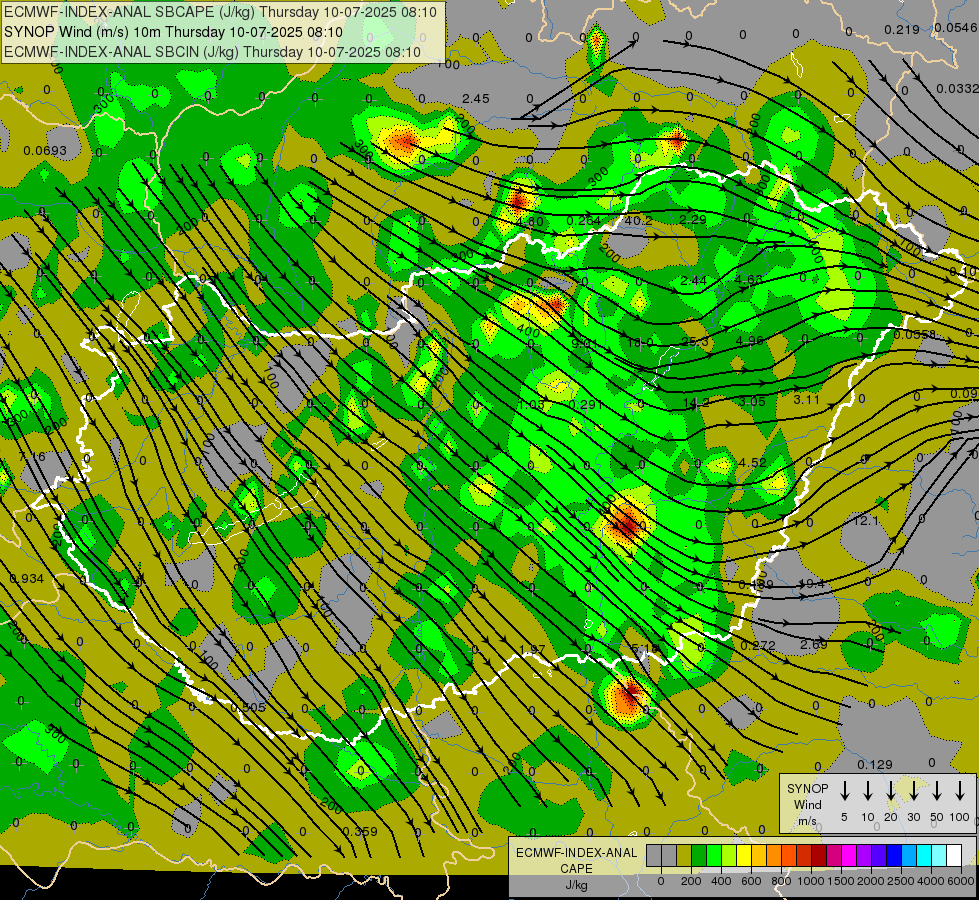Screen dimensions: 979x900
Task: Click the 40.2 value on the map
Action: point(638,220)
